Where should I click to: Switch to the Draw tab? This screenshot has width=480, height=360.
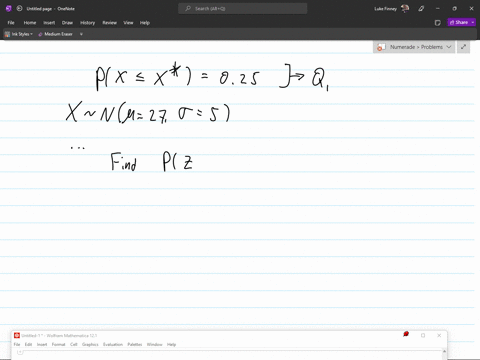point(67,23)
